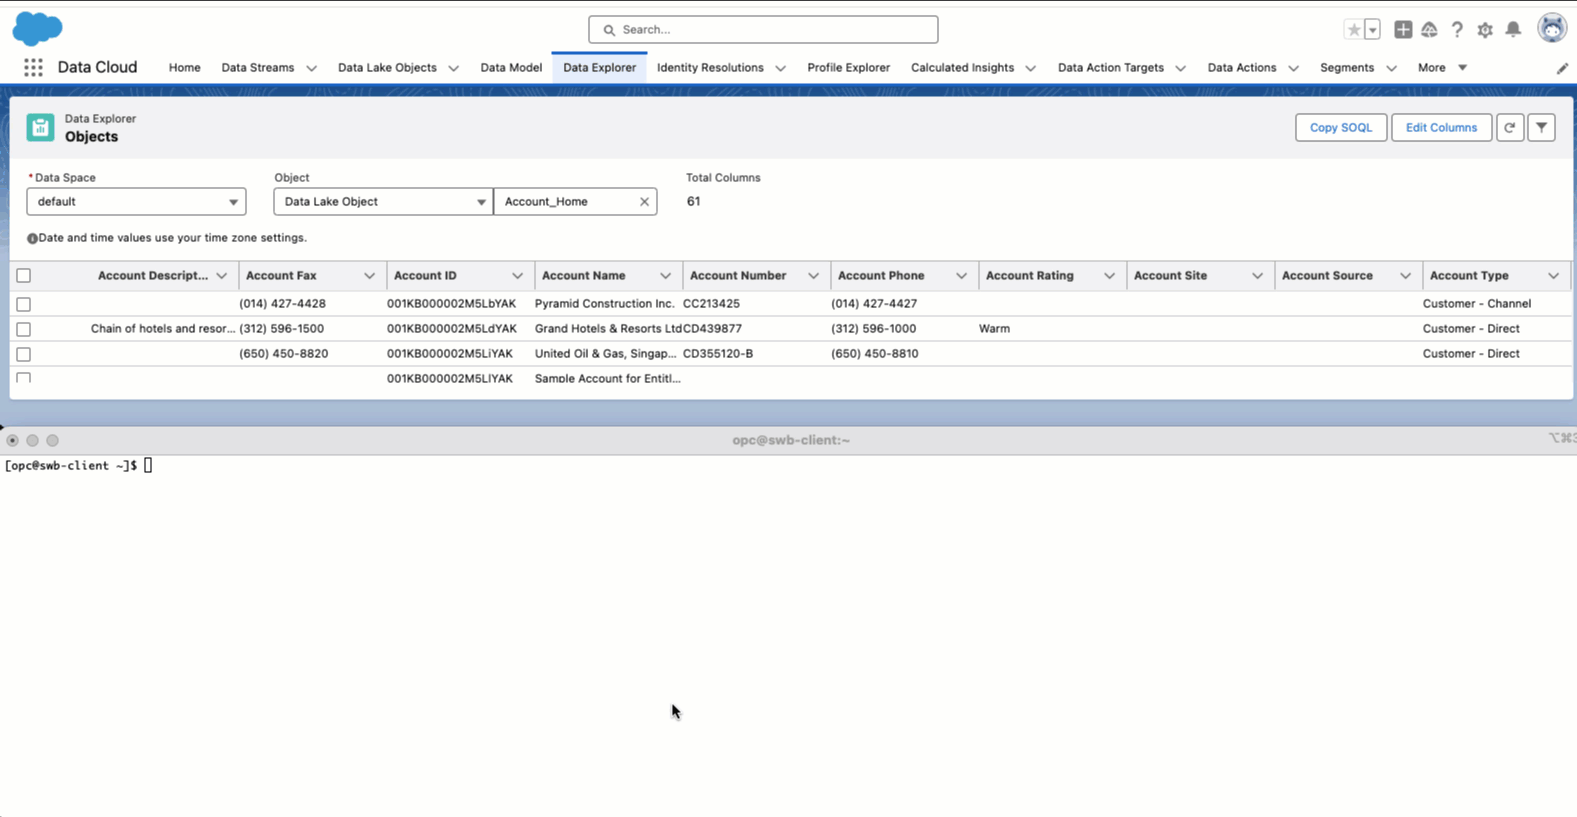Open Account Rating column menu chevron

coord(1109,276)
